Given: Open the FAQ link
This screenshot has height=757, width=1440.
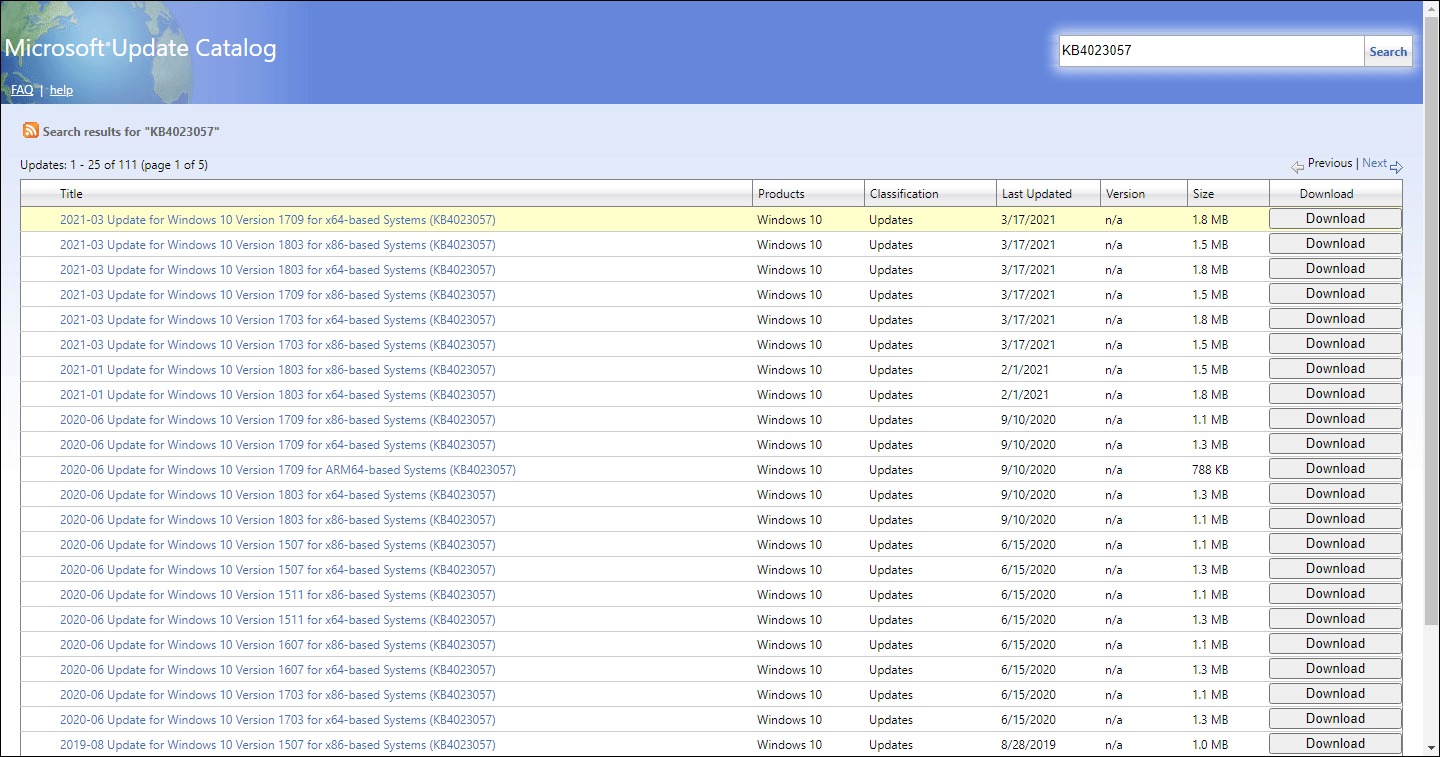Looking at the screenshot, I should click(x=22, y=90).
